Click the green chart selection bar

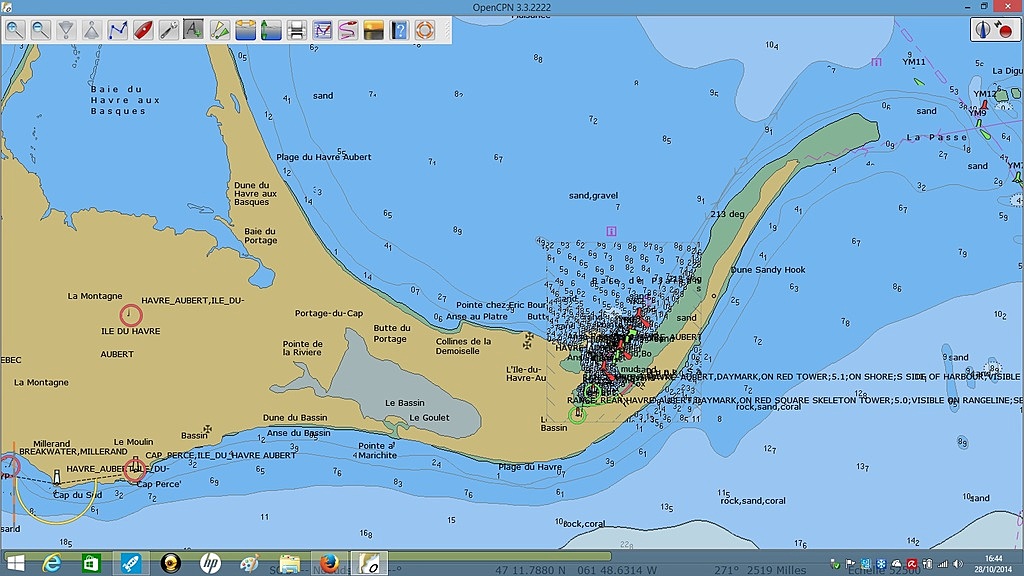coord(307,556)
